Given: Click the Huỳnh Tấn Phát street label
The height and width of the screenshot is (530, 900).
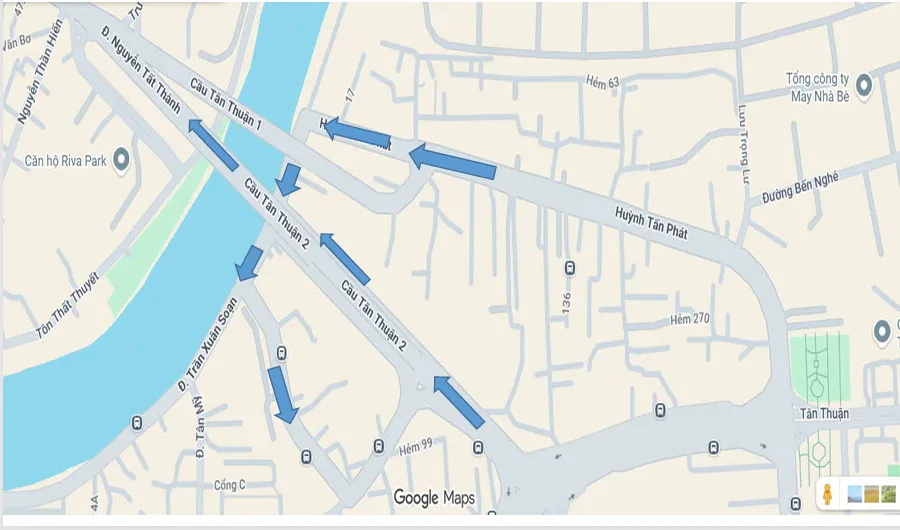Looking at the screenshot, I should click(651, 223).
